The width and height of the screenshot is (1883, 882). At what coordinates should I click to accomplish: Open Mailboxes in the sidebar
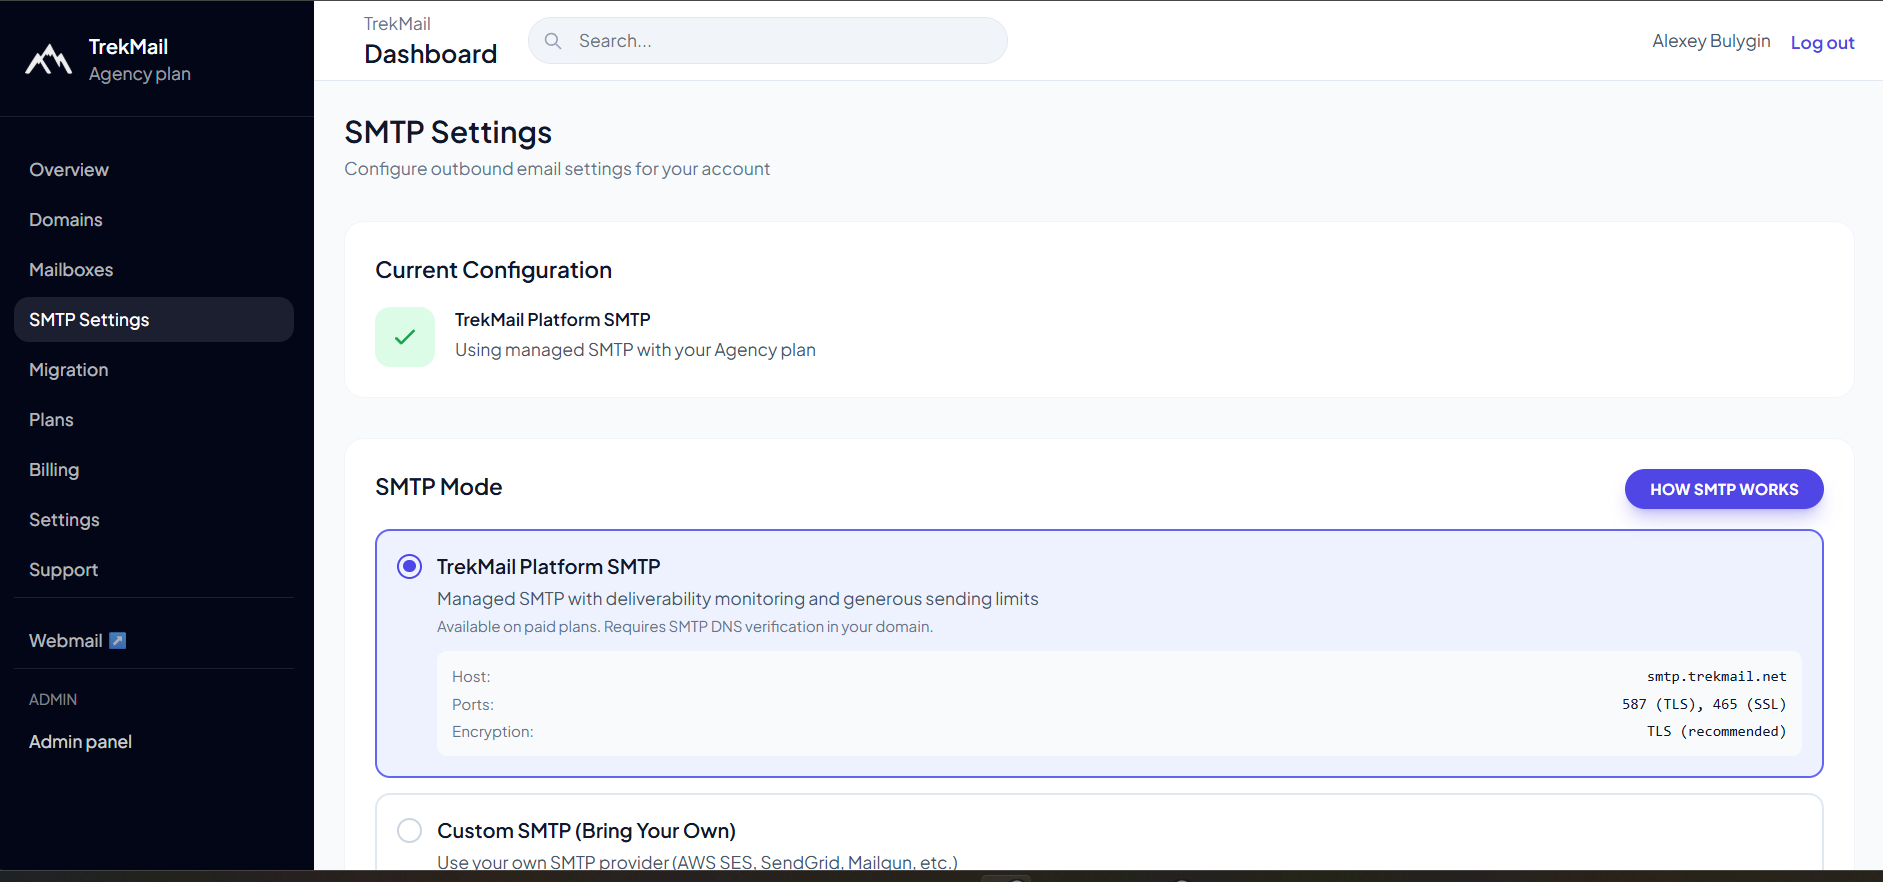click(71, 270)
